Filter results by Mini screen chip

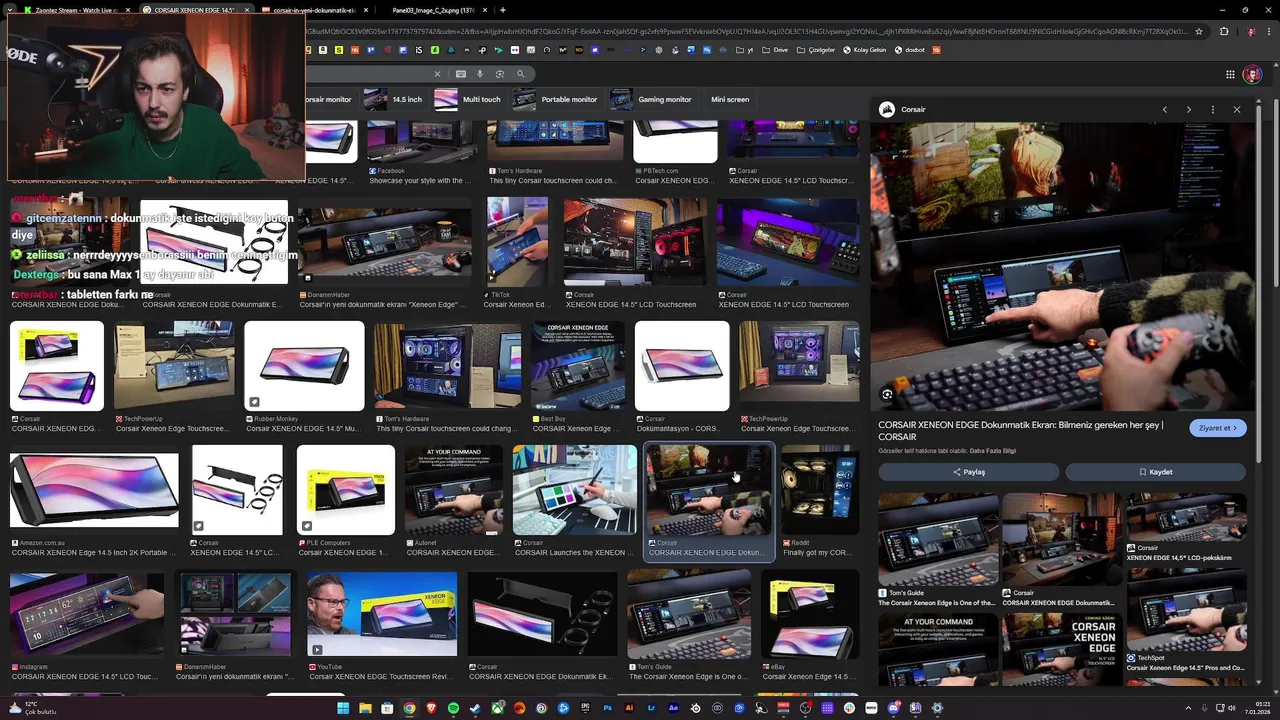click(729, 99)
